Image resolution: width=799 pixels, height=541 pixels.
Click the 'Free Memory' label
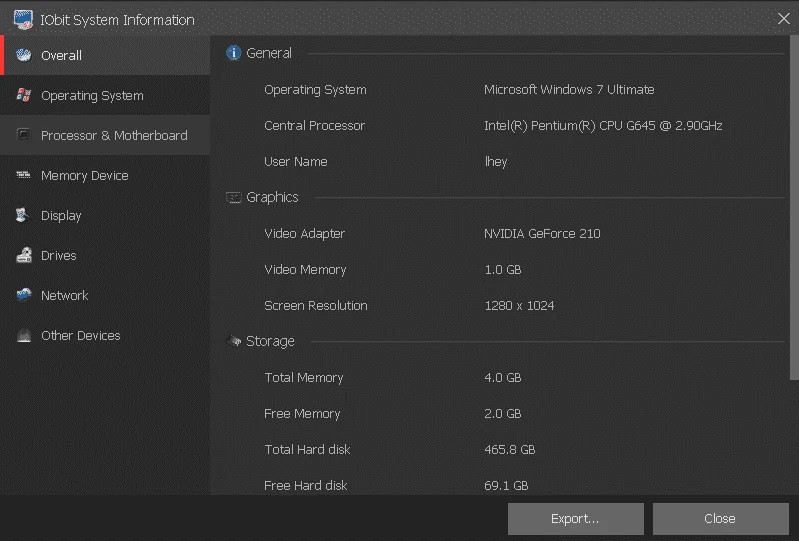point(302,414)
